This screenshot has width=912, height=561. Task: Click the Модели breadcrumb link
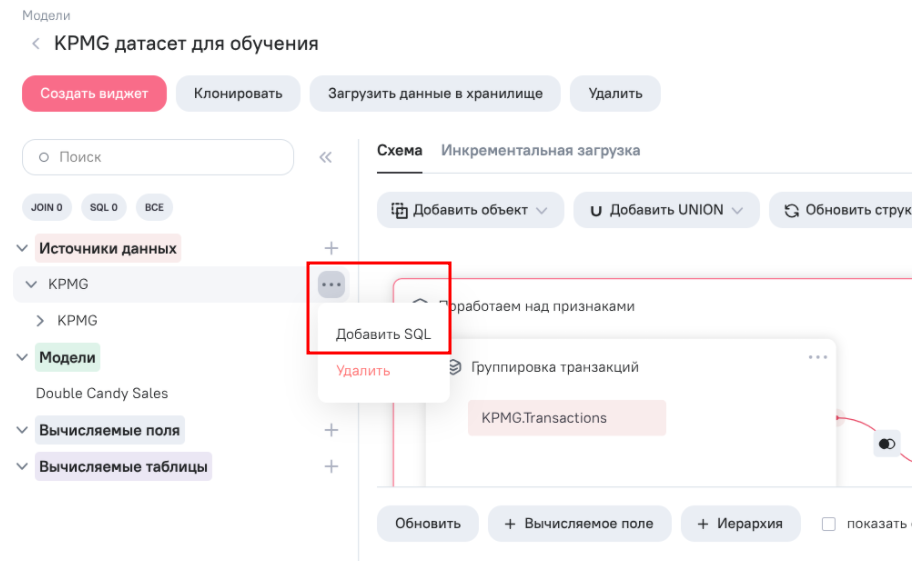coord(46,16)
